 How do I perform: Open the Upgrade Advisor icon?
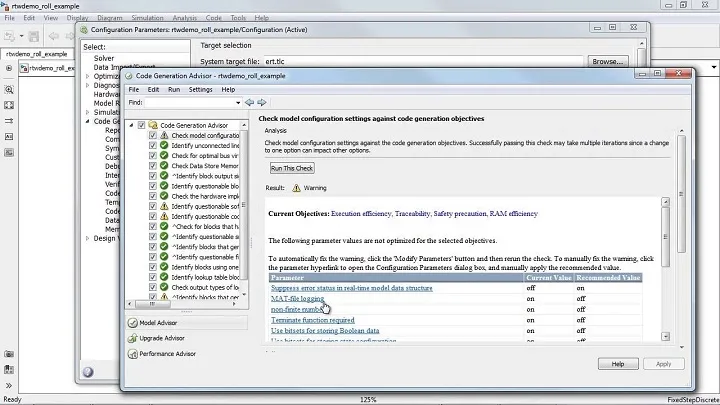click(133, 338)
